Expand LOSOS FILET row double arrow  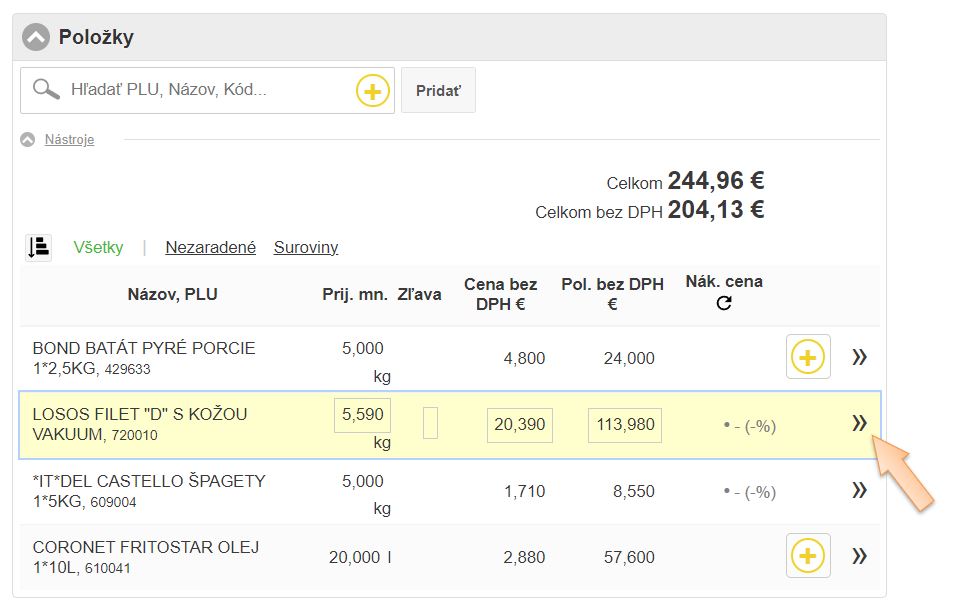[x=859, y=424]
